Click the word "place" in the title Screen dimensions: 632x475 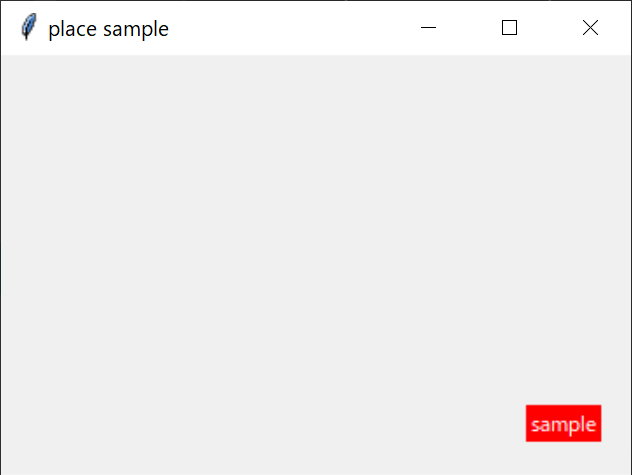71,29
